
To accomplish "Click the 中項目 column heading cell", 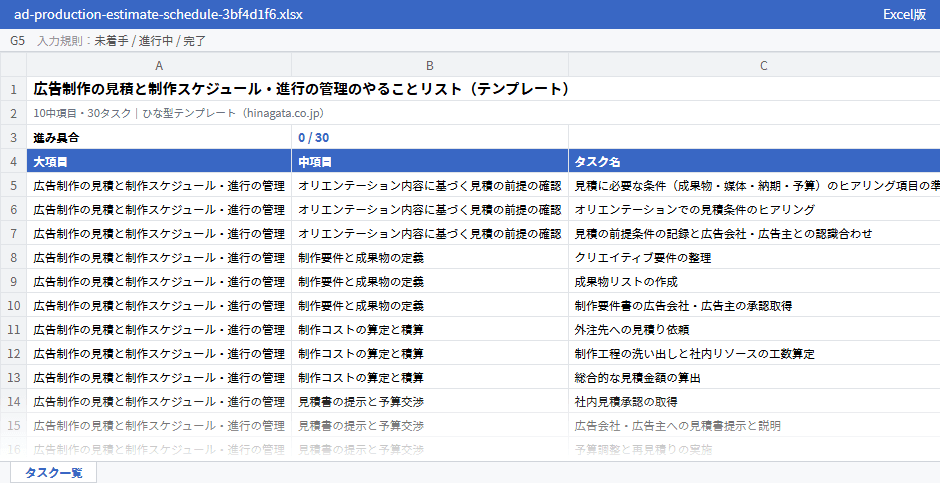I will [x=430, y=162].
